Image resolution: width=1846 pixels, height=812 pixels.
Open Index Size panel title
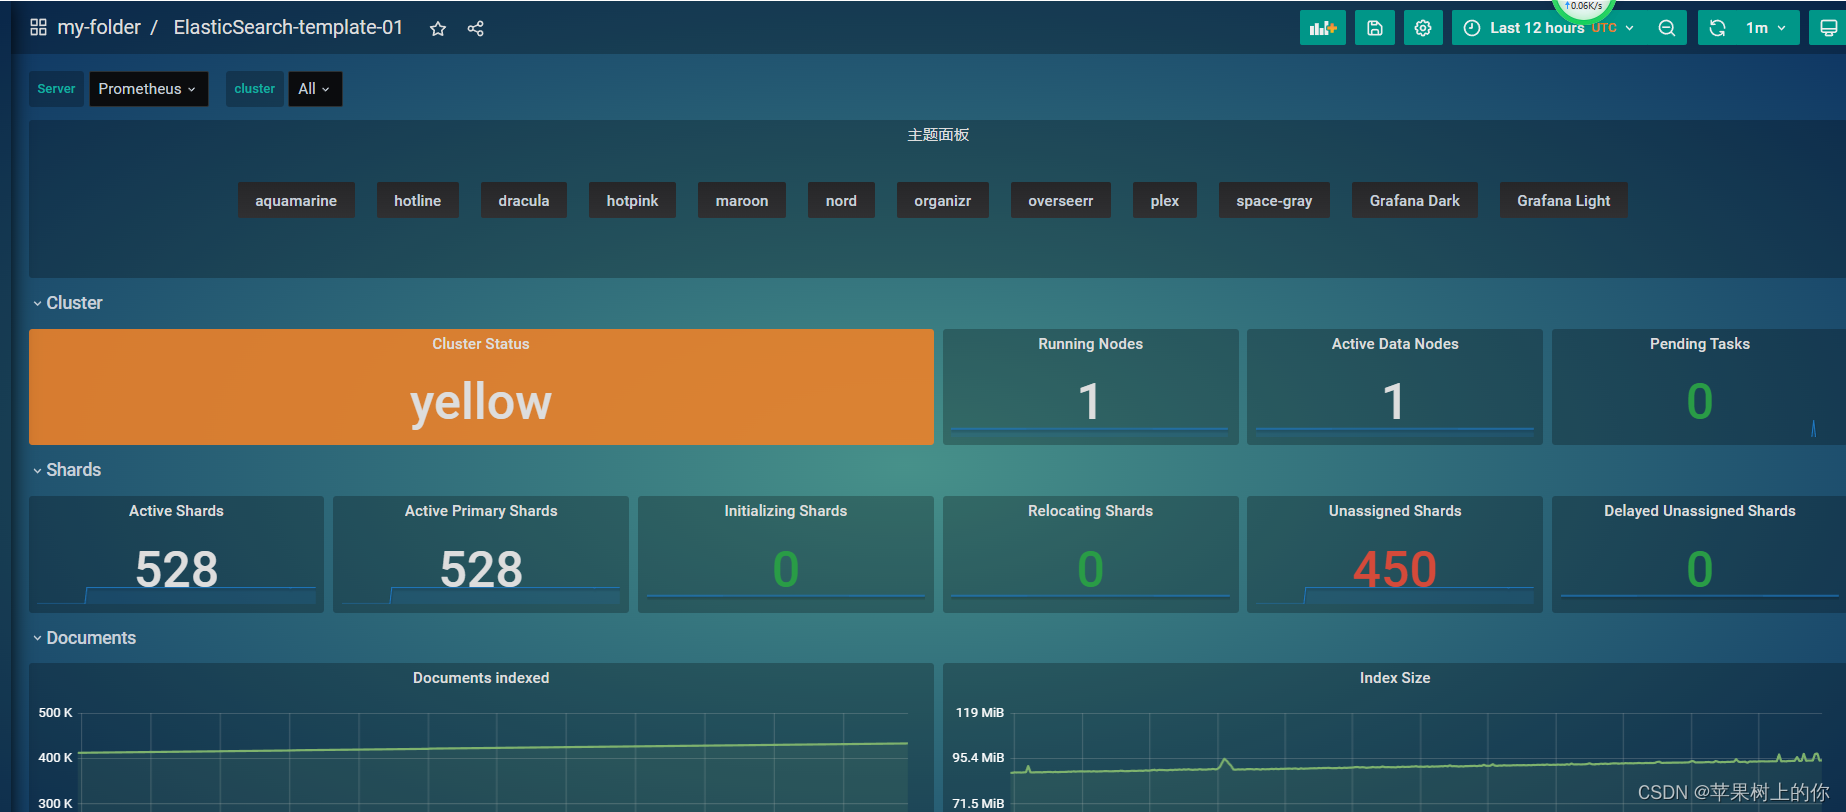(x=1395, y=678)
